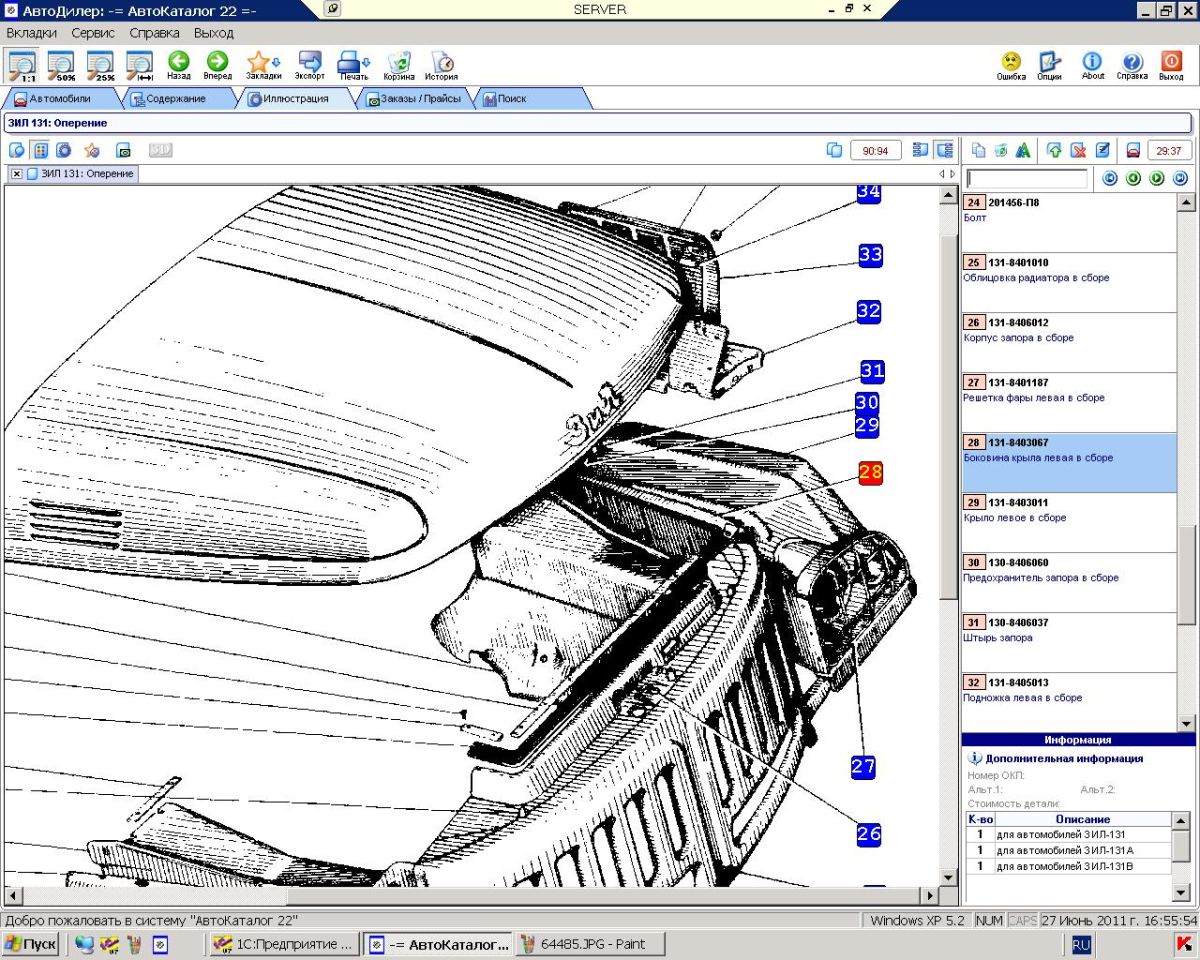Click the part search input field
The height and width of the screenshot is (960, 1200).
1027,179
